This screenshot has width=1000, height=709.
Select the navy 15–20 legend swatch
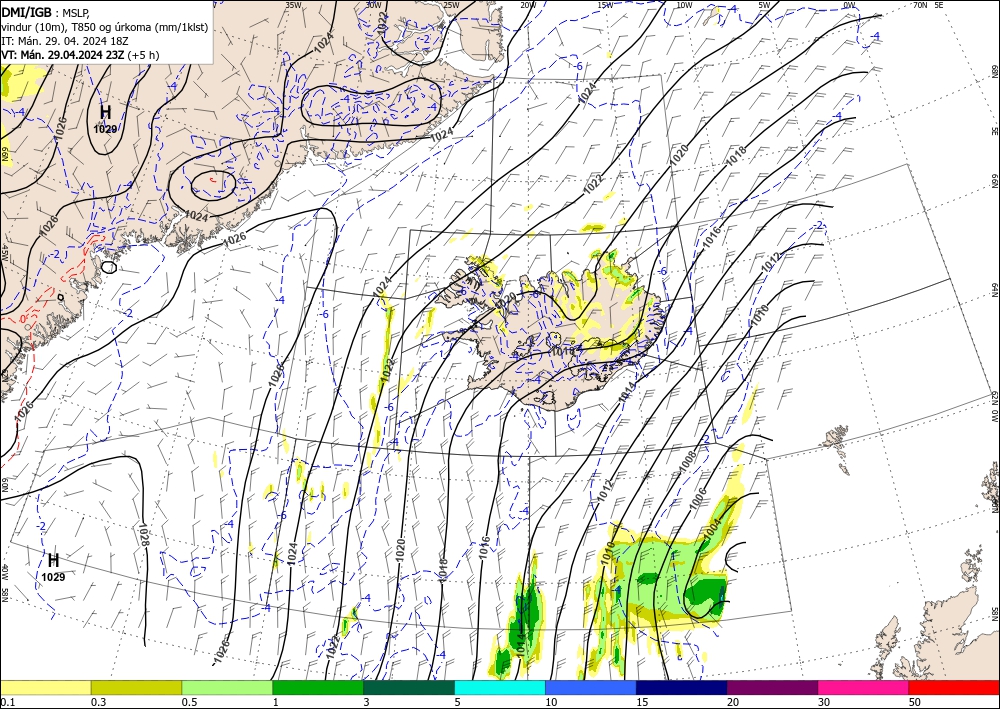(x=682, y=687)
